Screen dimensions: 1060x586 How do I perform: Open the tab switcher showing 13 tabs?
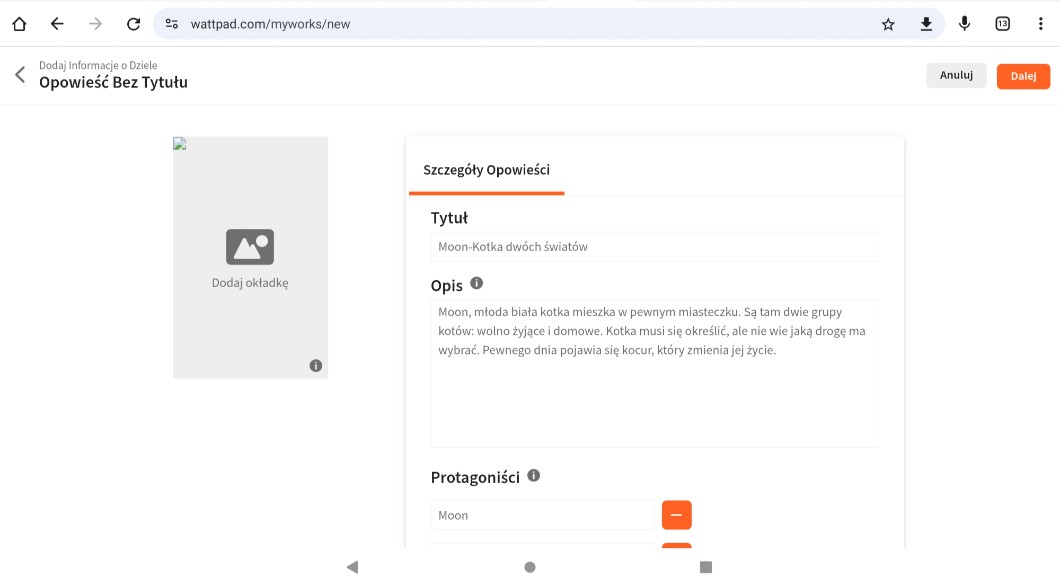click(x=1002, y=24)
